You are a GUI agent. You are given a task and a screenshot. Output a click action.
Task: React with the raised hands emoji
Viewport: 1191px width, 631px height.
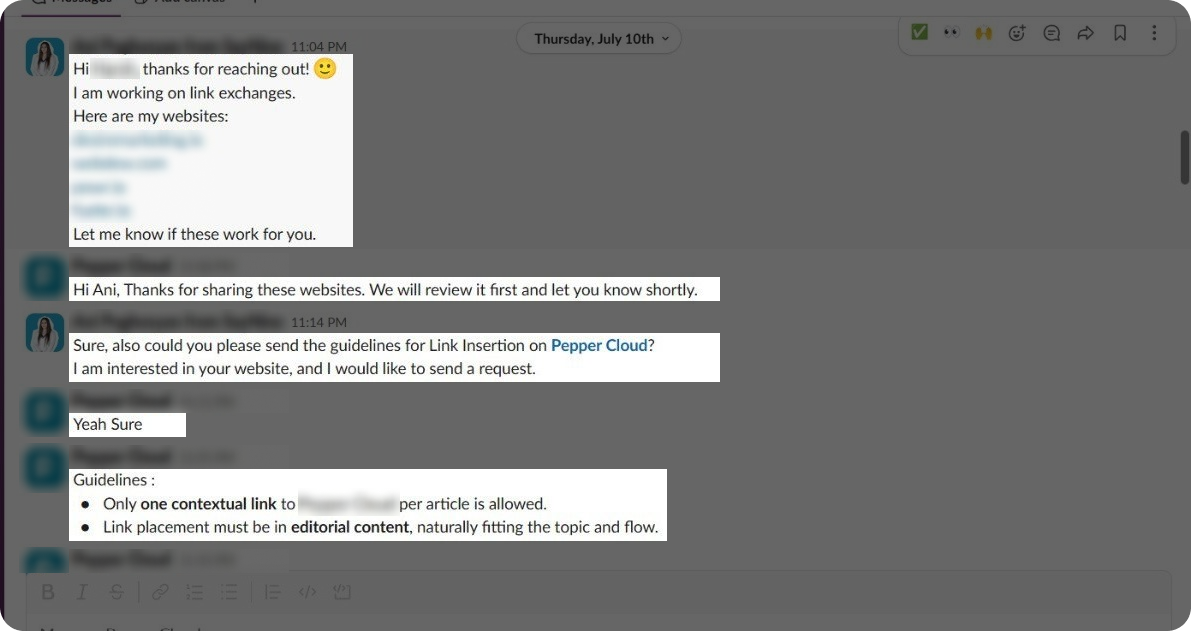[x=984, y=33]
